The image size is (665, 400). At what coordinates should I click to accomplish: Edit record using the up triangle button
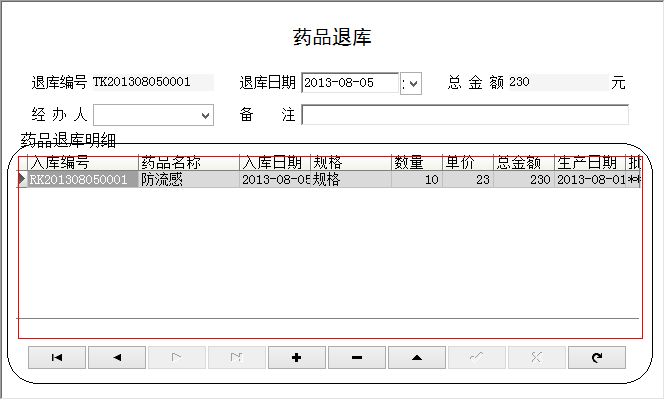point(417,358)
